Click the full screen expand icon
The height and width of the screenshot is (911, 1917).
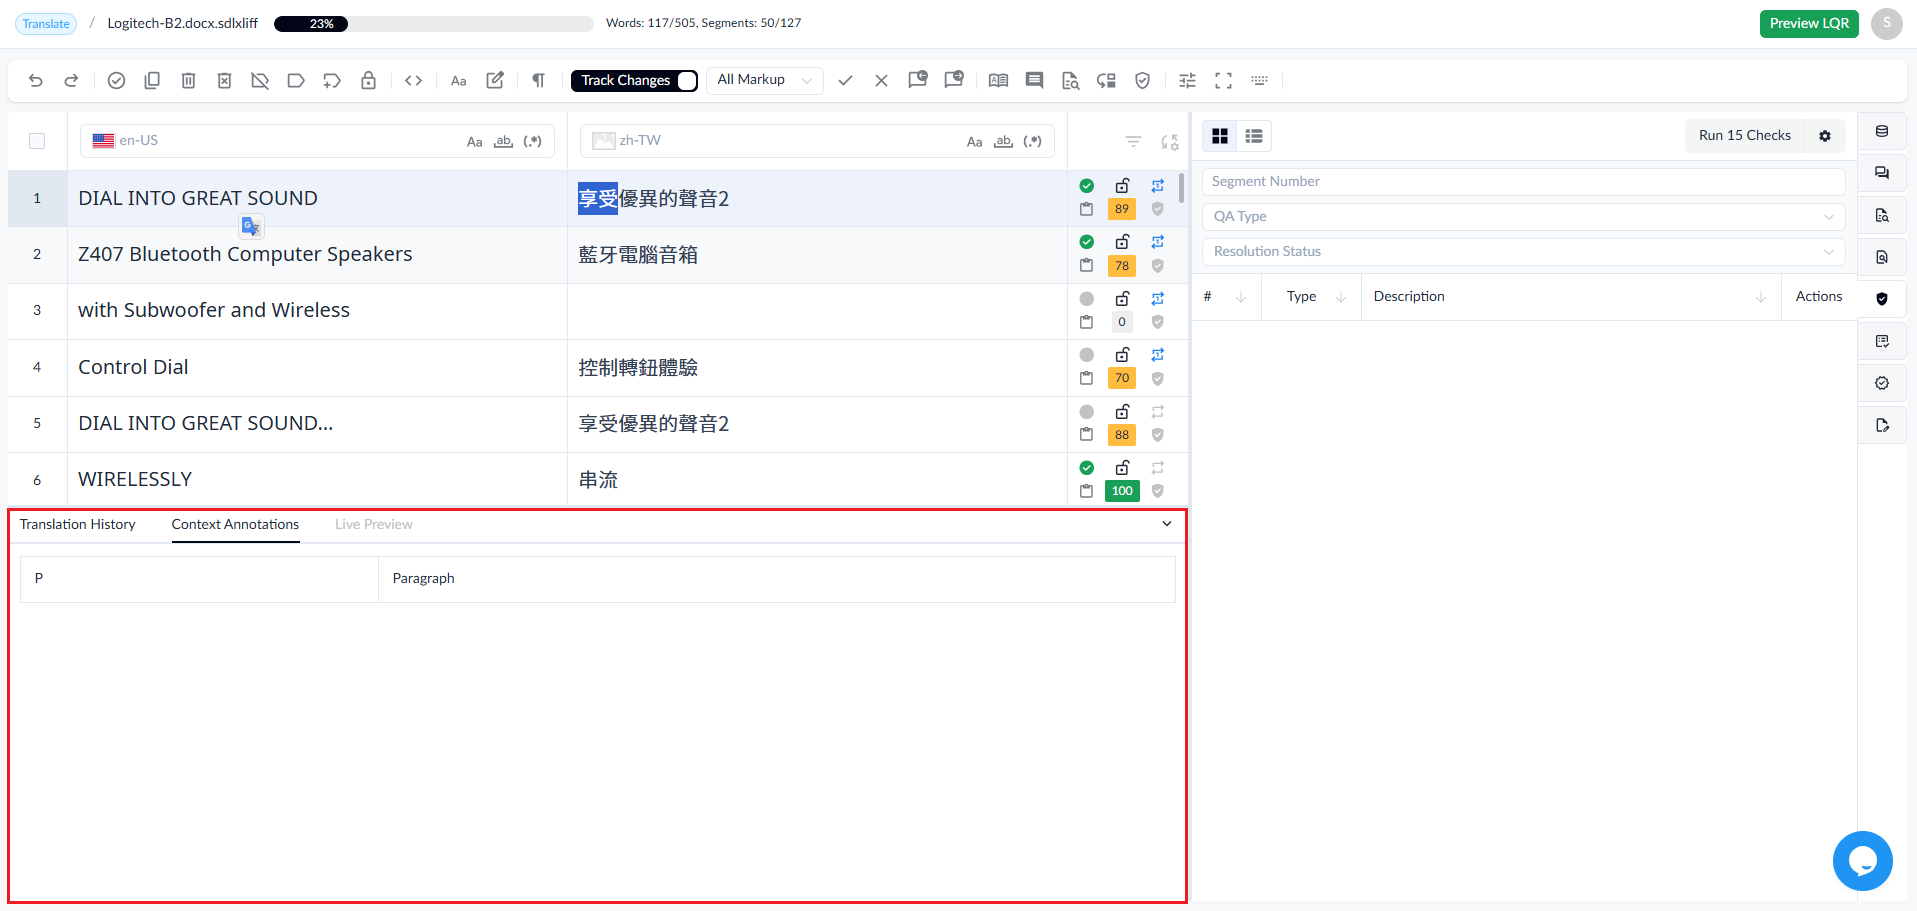pyautogui.click(x=1223, y=81)
